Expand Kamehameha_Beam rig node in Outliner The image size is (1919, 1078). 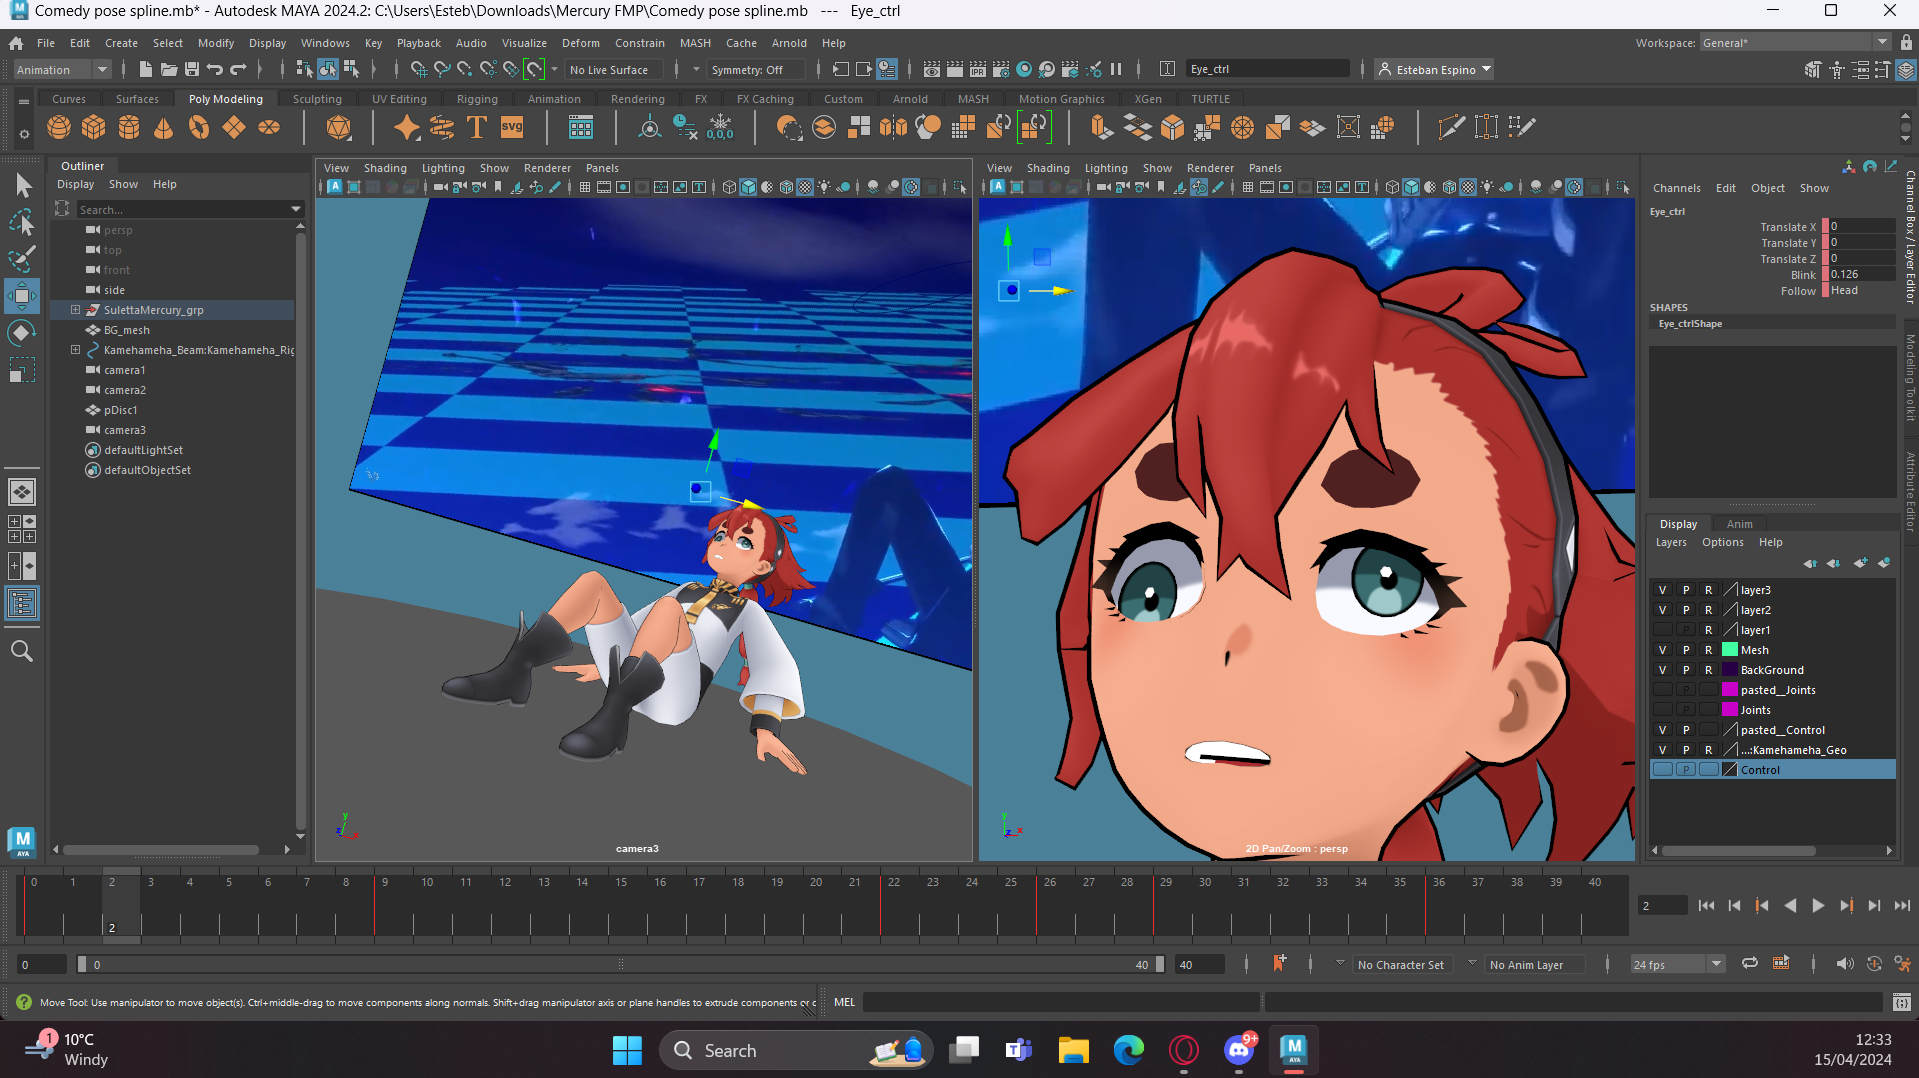click(75, 350)
